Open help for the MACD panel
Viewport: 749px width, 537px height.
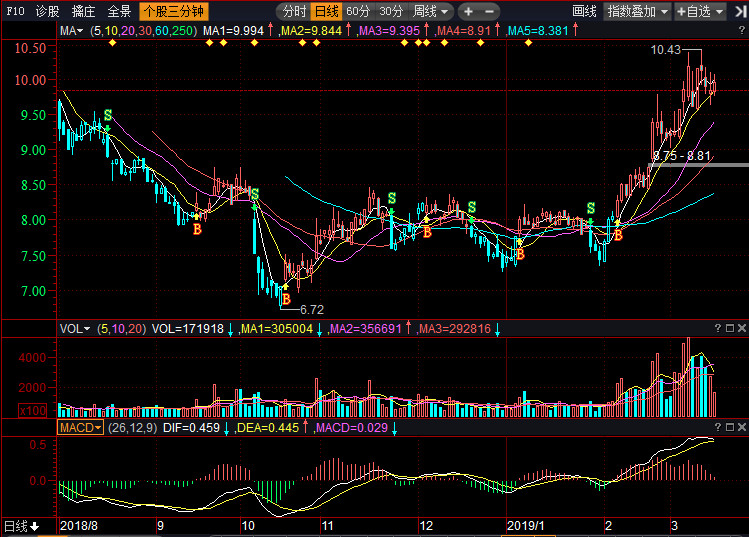pyautogui.click(x=718, y=427)
